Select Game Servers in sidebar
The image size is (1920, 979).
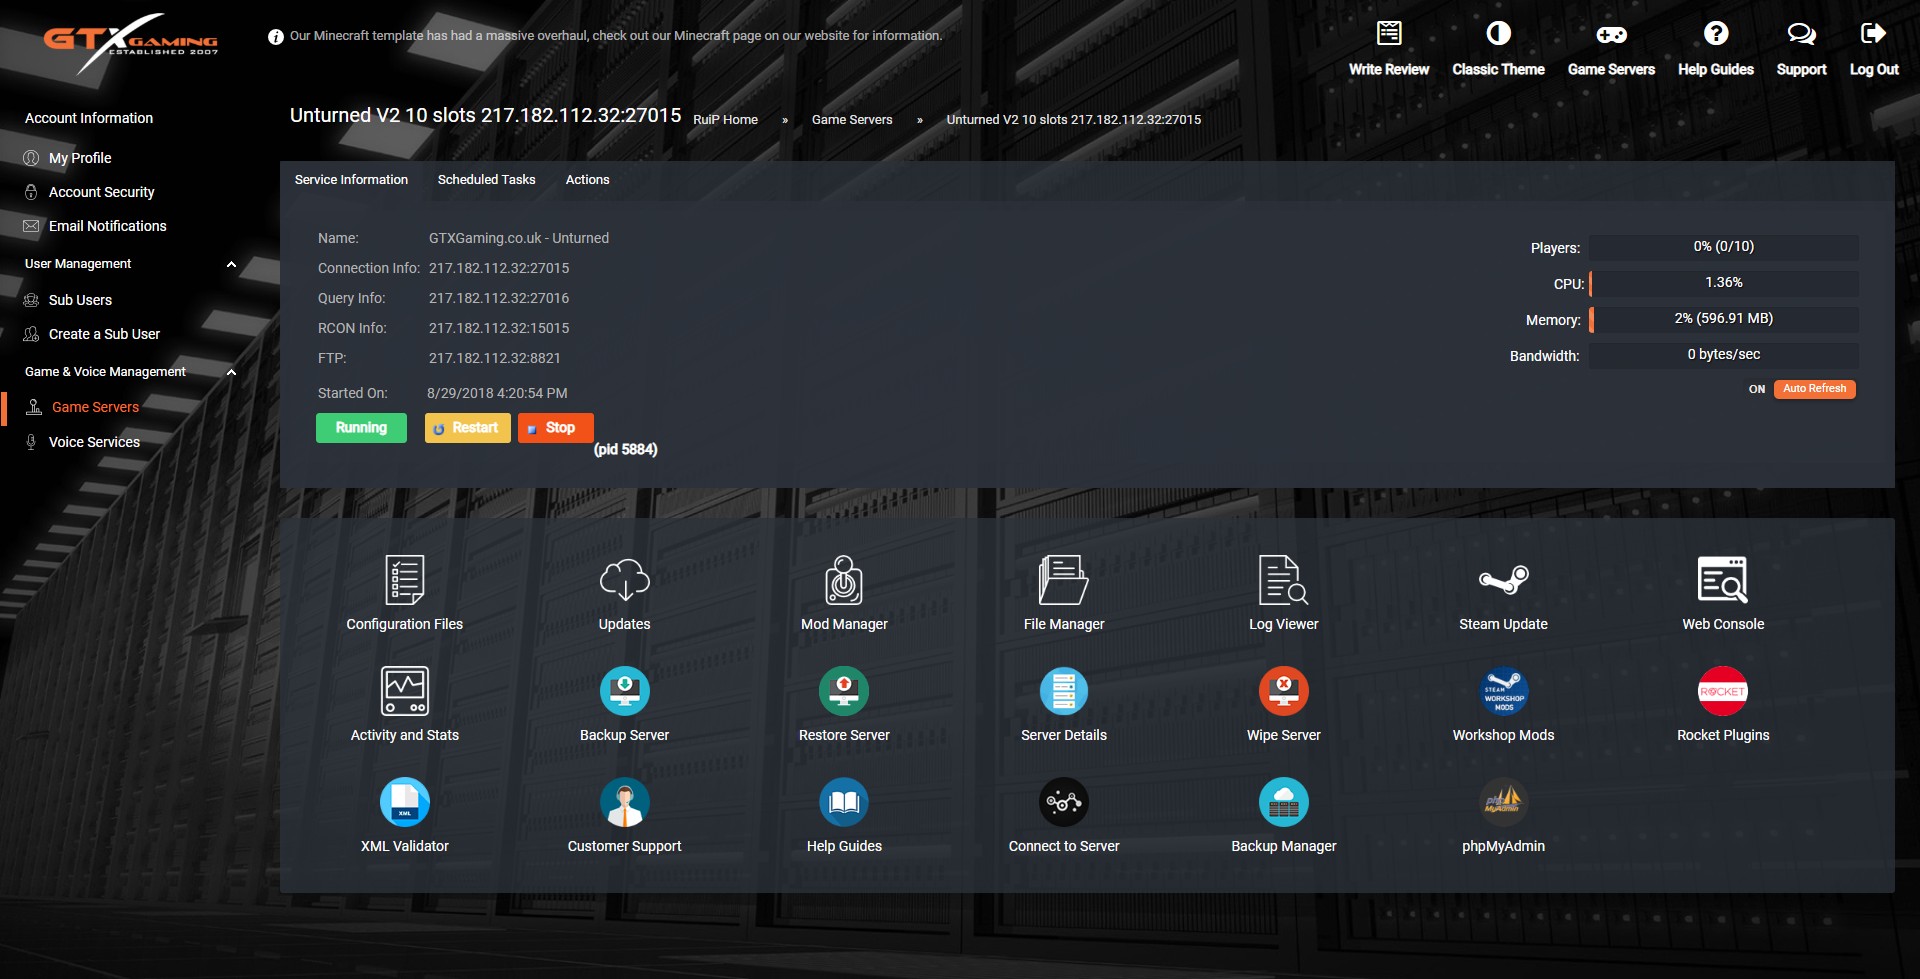95,407
